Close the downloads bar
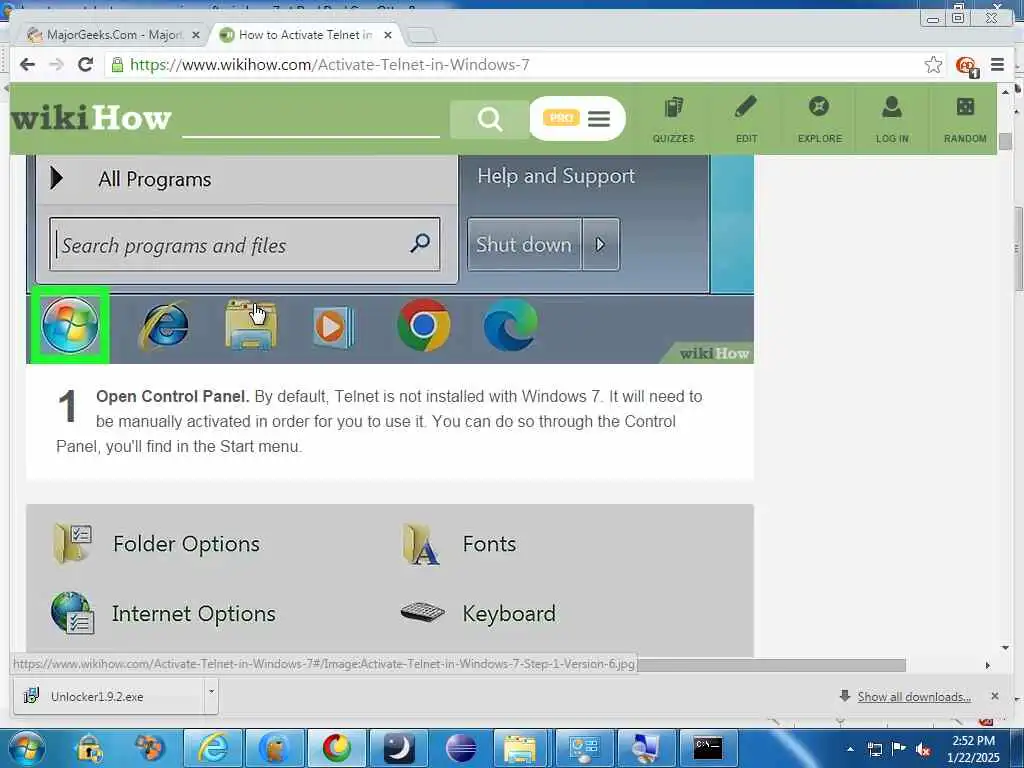Viewport: 1024px width, 768px height. click(995, 696)
